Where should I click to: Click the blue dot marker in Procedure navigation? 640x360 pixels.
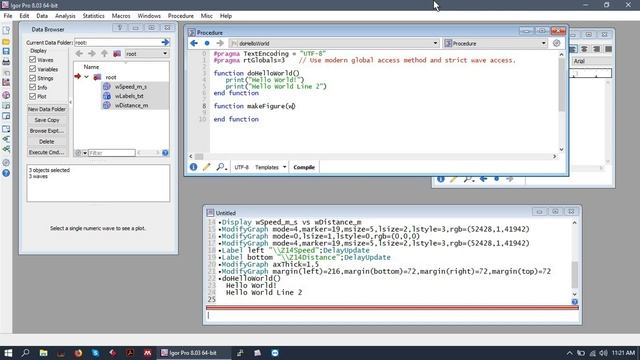(207, 43)
